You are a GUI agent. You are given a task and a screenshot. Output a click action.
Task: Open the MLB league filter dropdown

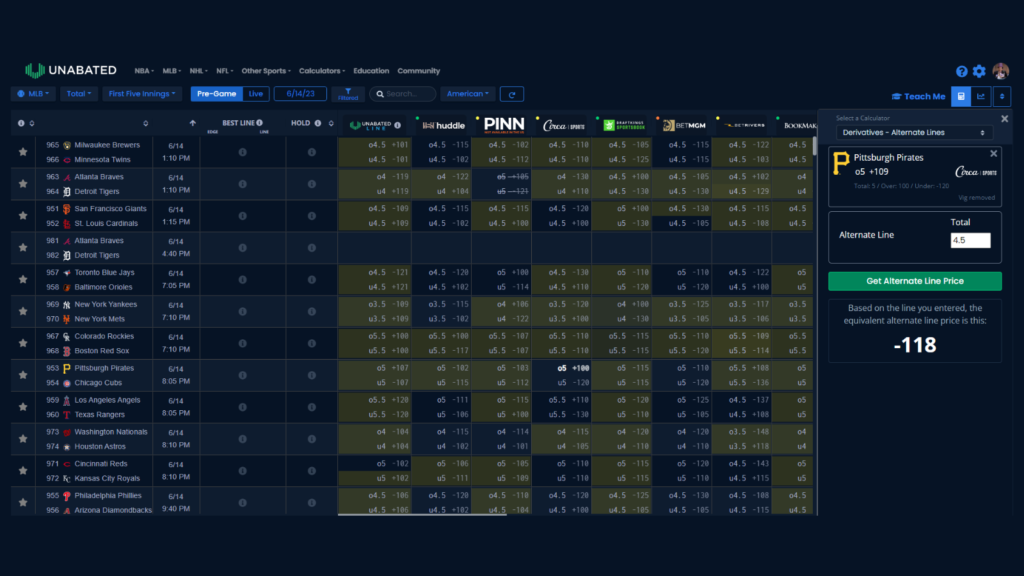click(33, 94)
